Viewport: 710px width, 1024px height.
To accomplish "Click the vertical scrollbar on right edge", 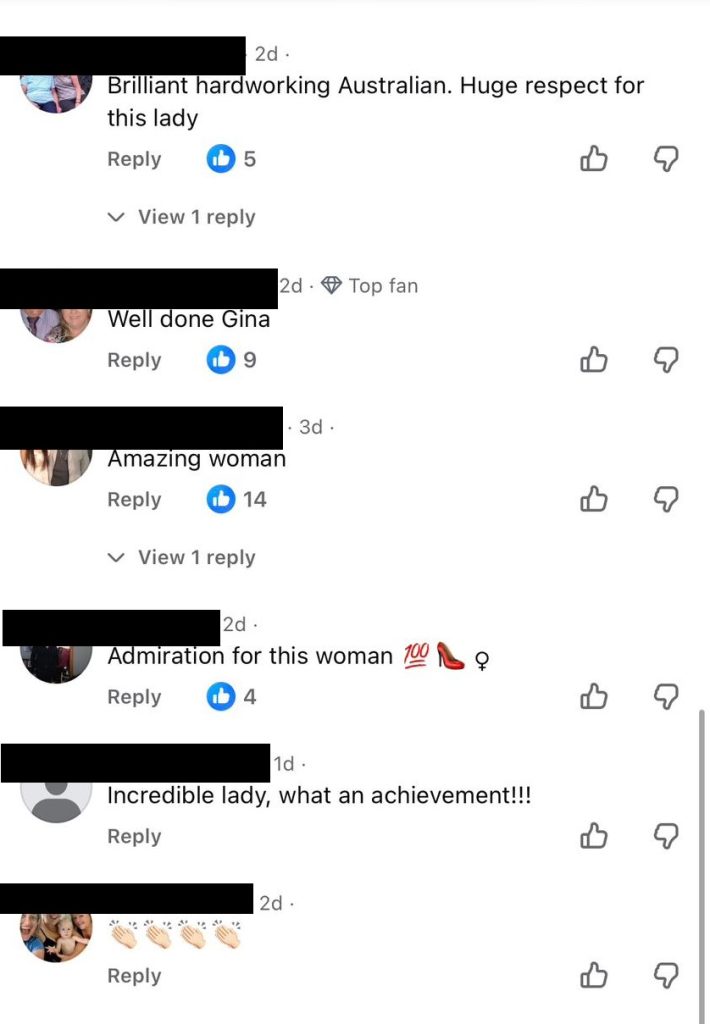I will pyautogui.click(x=702, y=862).
